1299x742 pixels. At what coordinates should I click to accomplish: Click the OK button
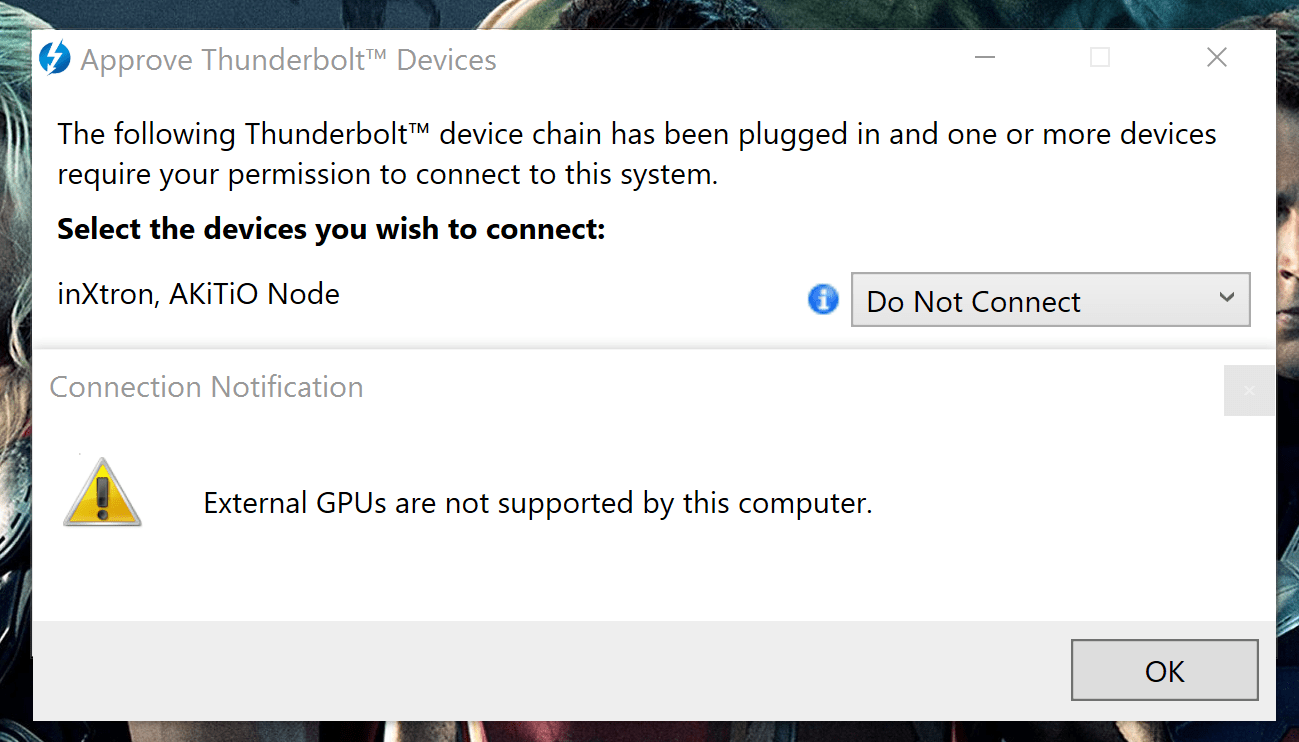pyautogui.click(x=1164, y=670)
